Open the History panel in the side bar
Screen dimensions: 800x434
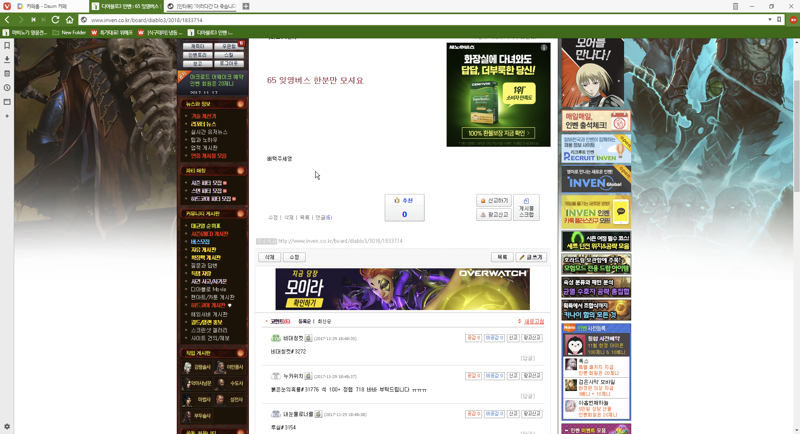point(7,88)
